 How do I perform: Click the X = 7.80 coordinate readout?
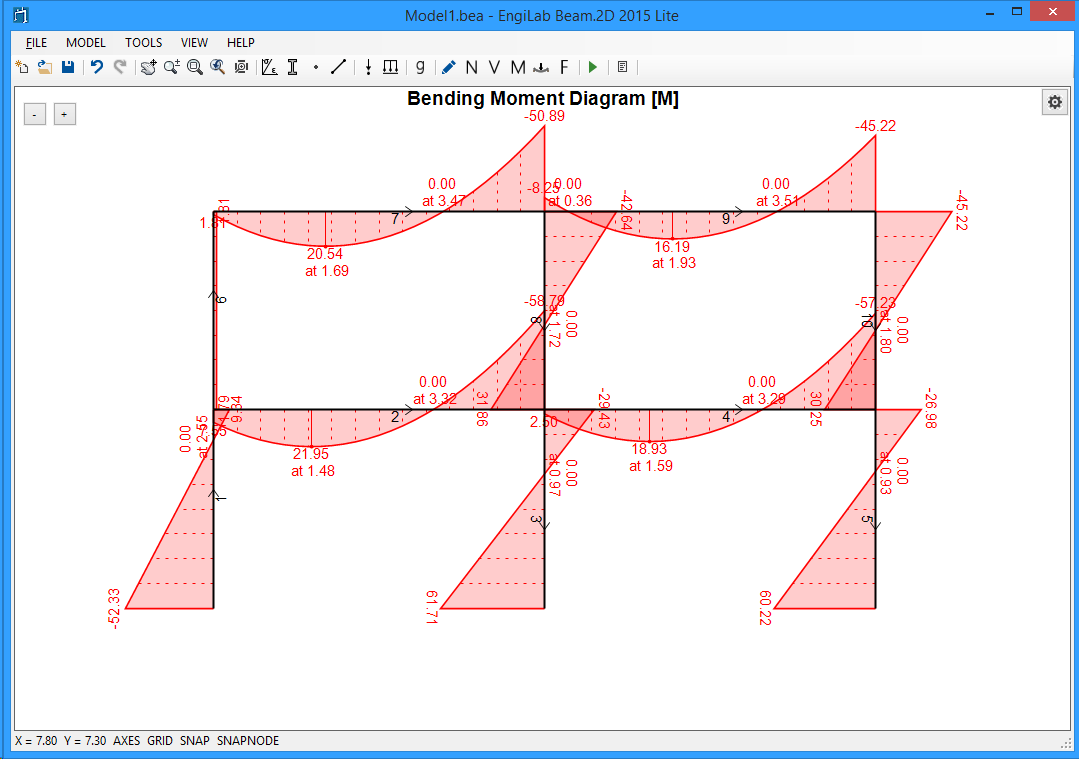pyautogui.click(x=36, y=740)
